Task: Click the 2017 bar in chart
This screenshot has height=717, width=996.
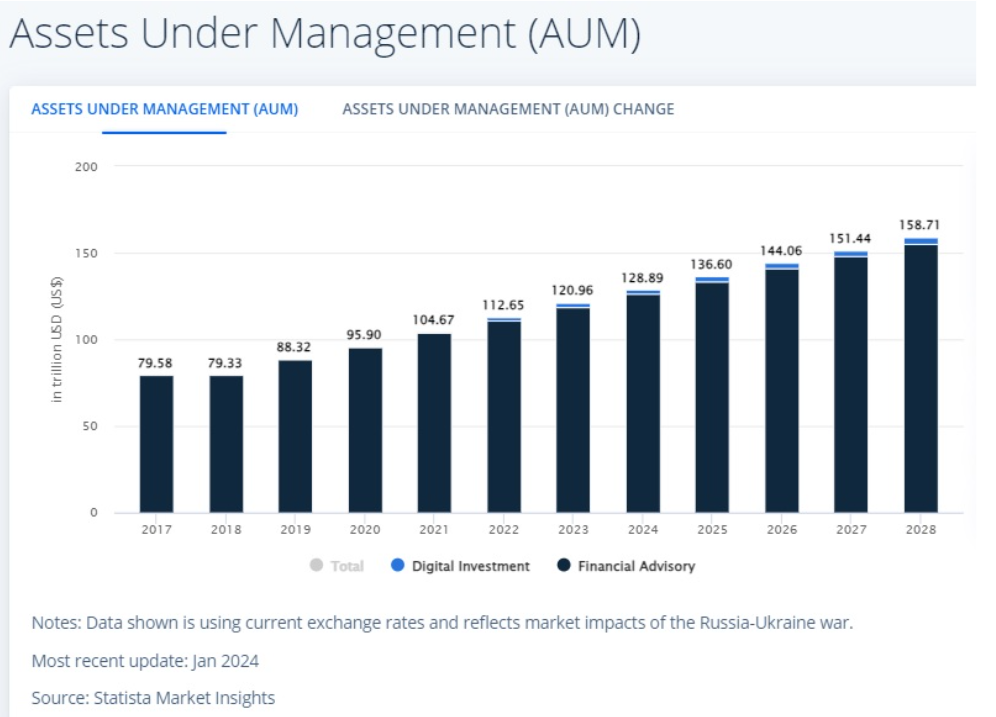Action: 156,444
